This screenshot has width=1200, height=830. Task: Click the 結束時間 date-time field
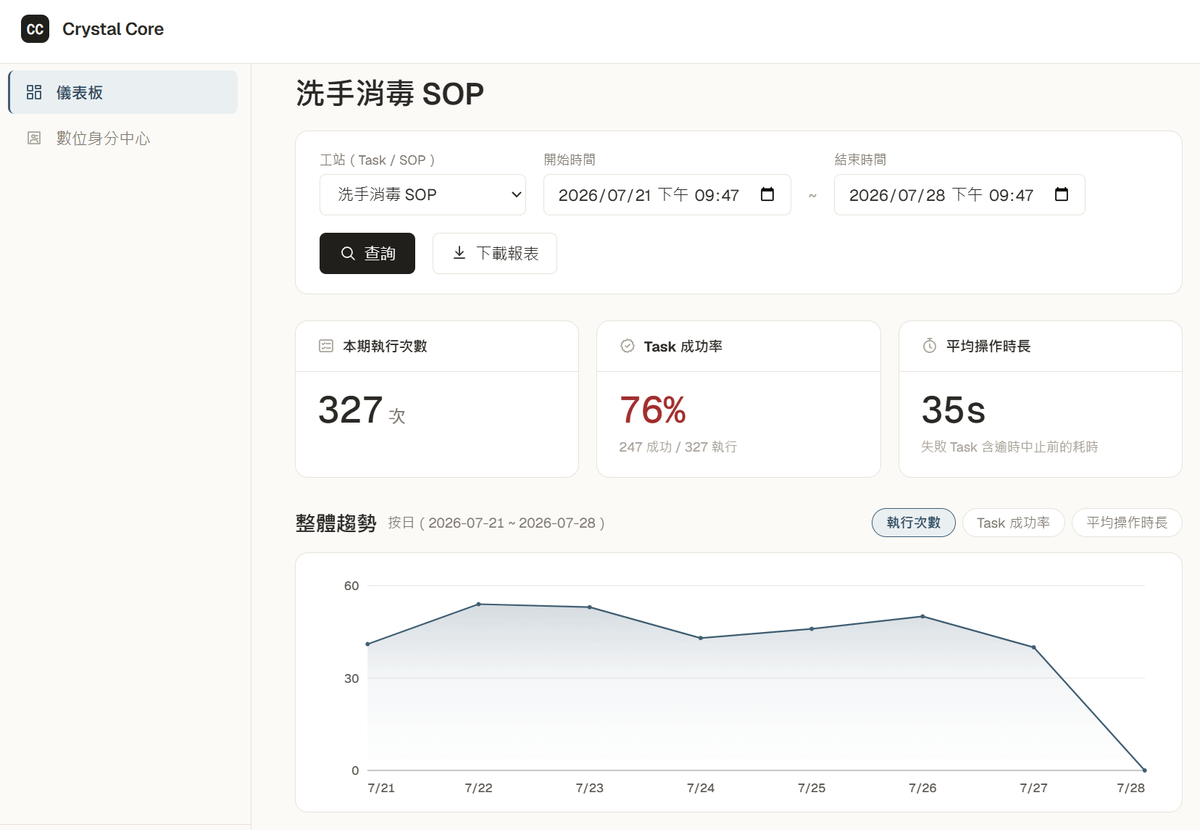click(x=959, y=195)
